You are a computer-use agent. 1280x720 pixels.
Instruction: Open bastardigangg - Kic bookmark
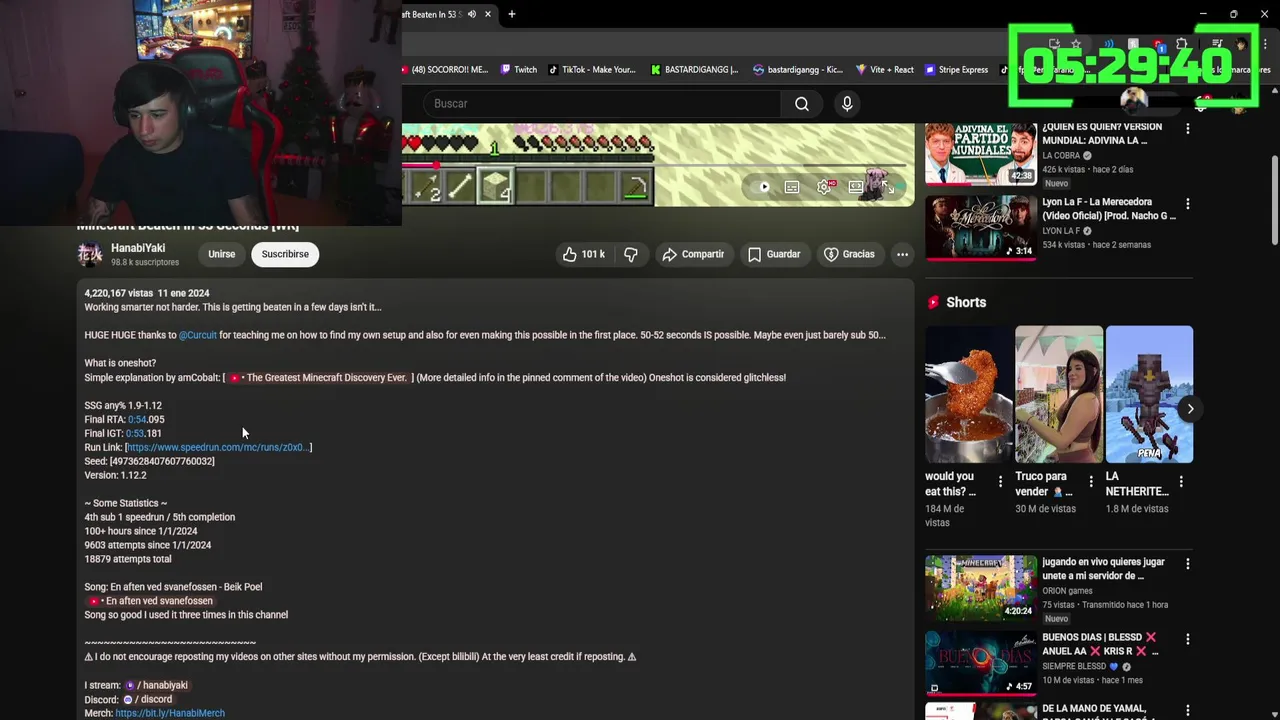(x=798, y=70)
